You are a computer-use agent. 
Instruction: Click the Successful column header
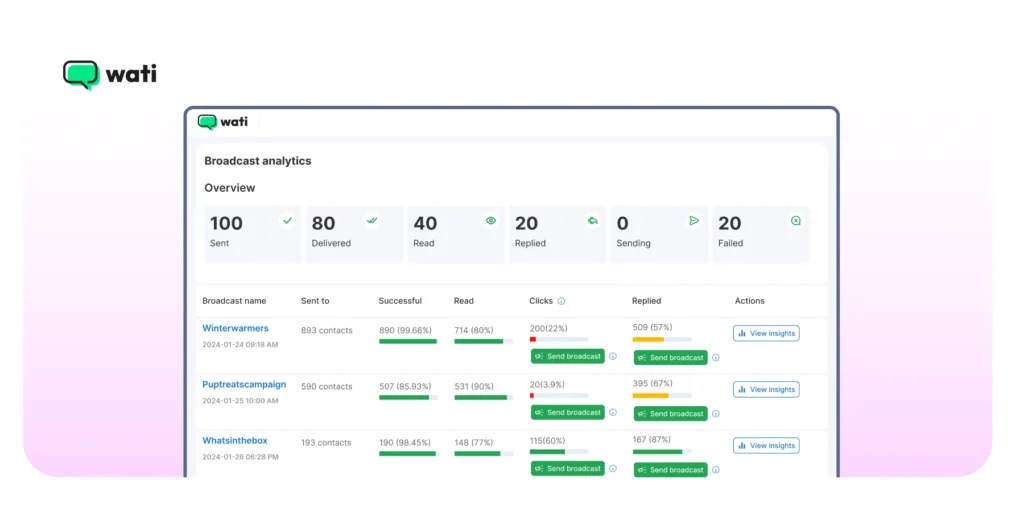(x=400, y=301)
